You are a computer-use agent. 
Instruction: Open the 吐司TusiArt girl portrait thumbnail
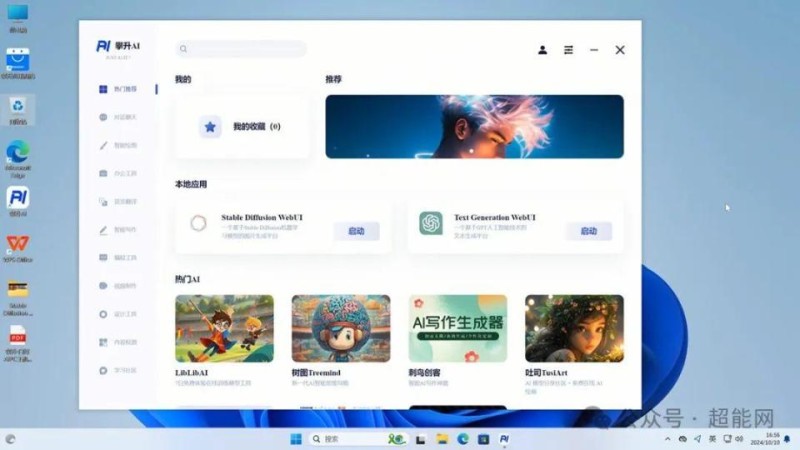point(574,329)
